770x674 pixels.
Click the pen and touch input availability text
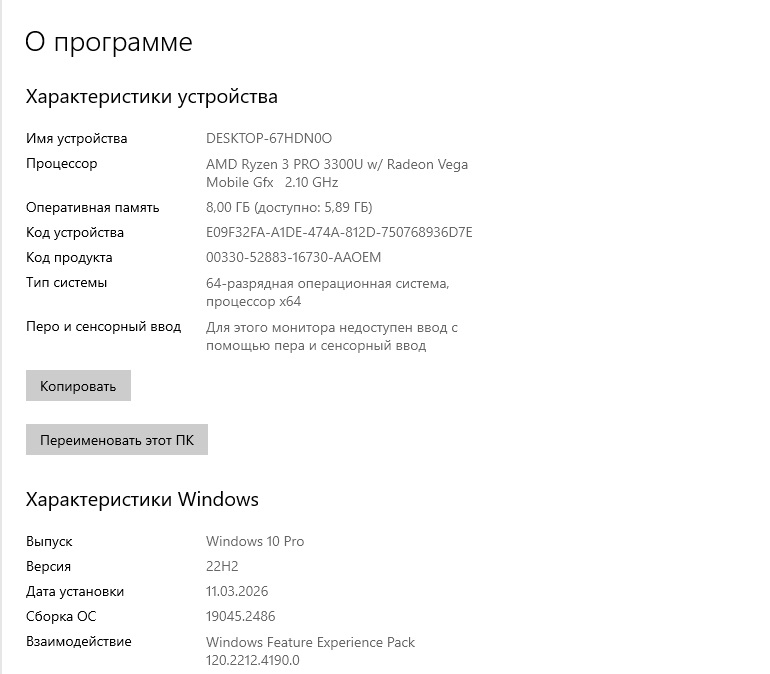click(331, 336)
